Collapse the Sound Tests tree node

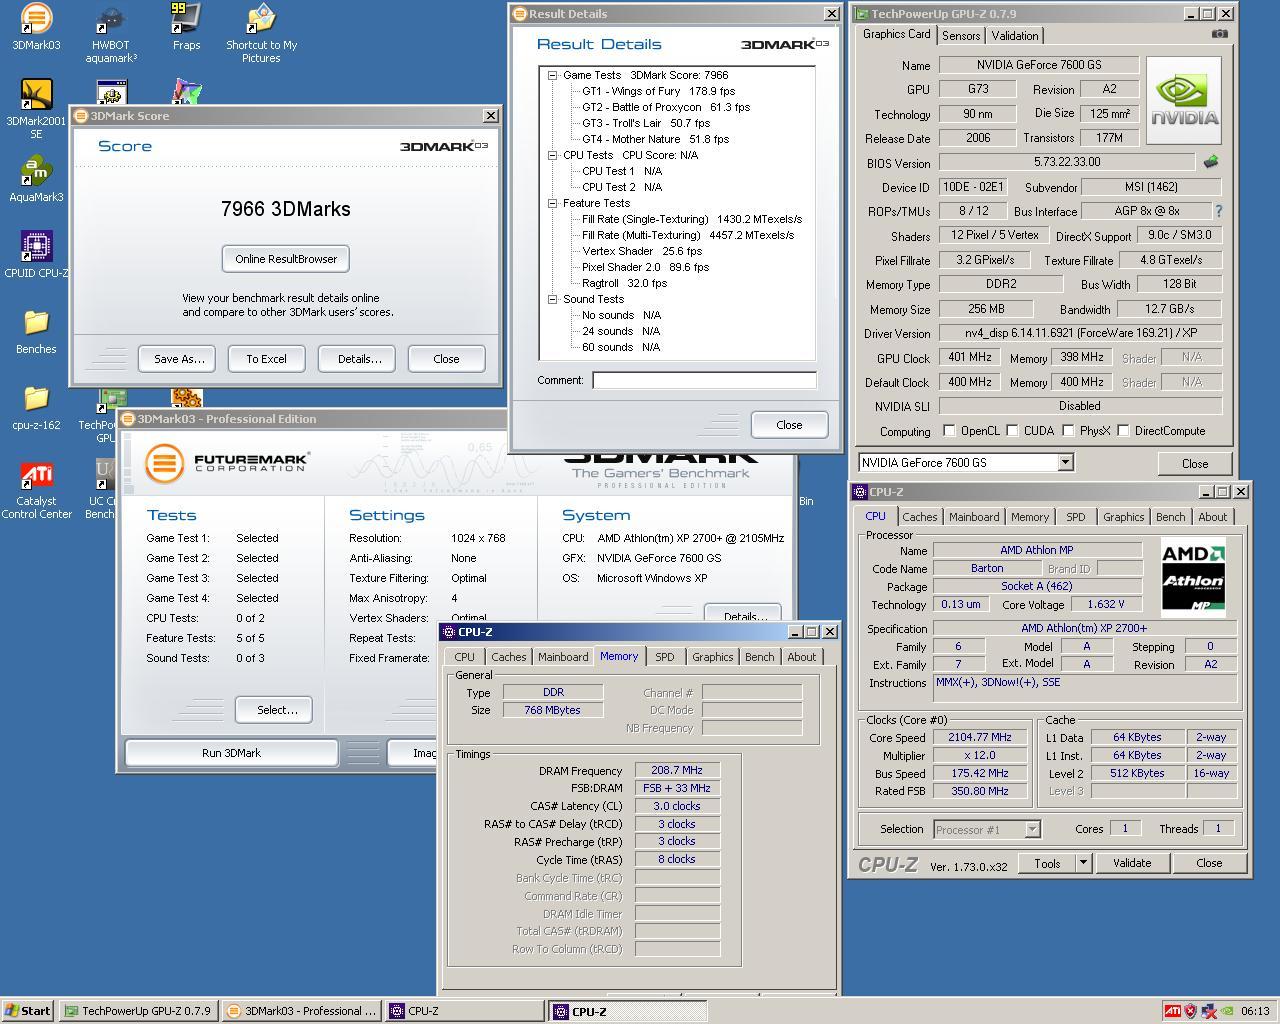[552, 299]
